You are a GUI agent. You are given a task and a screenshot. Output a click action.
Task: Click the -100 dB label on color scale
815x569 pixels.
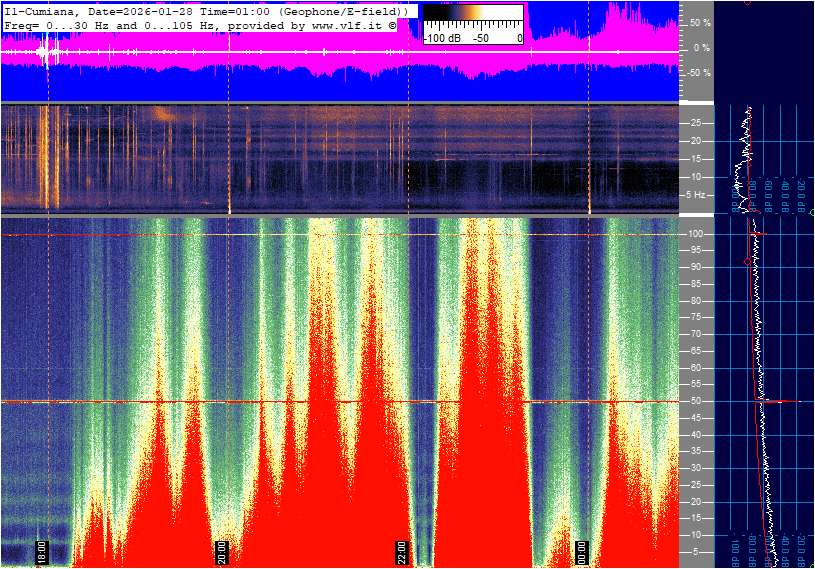[441, 38]
